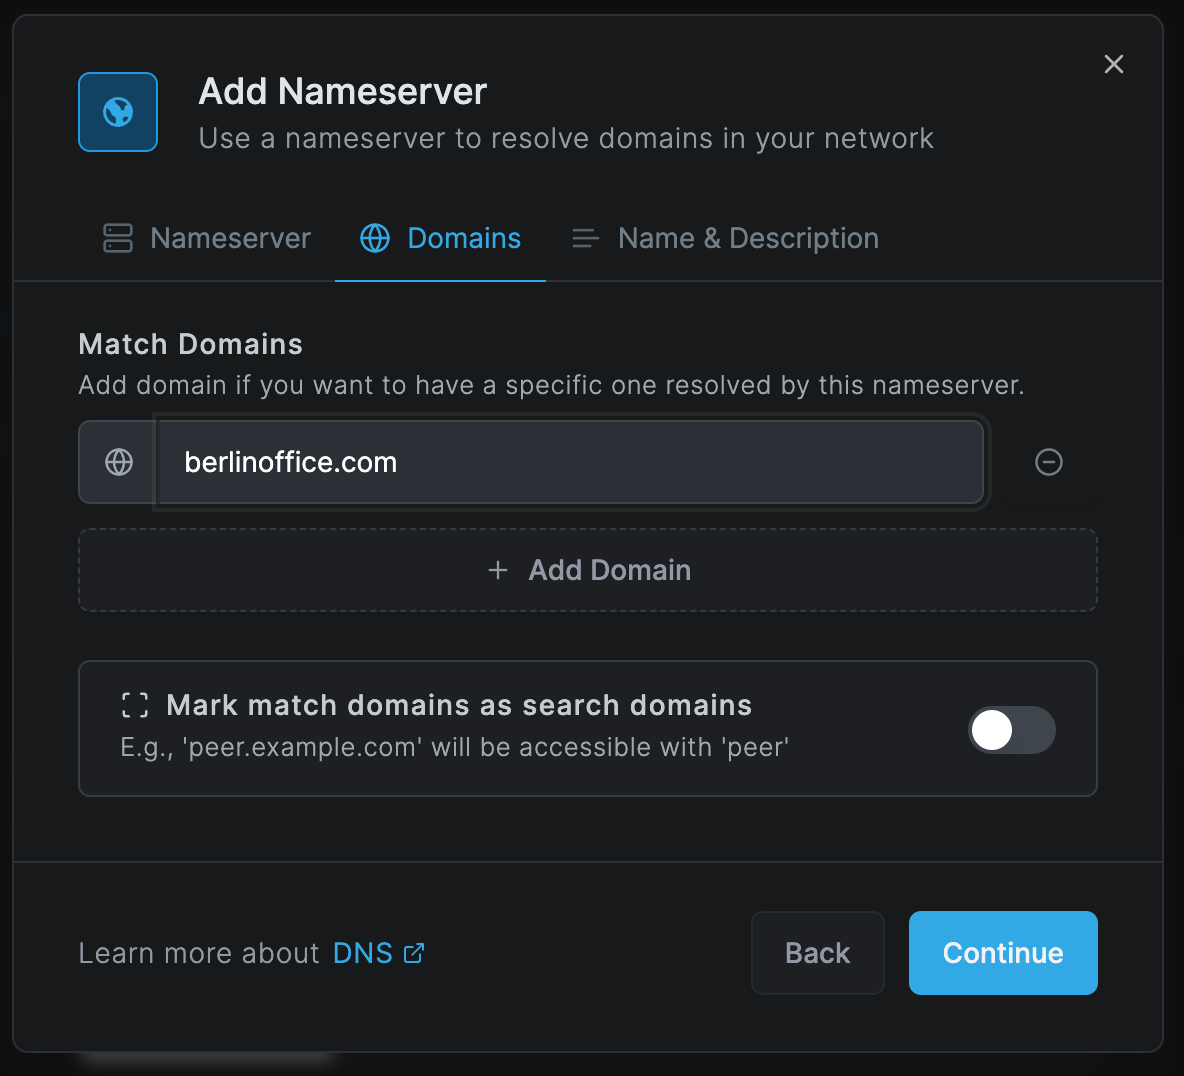Image resolution: width=1184 pixels, height=1076 pixels.
Task: Click the Add Domain button
Action: pyautogui.click(x=587, y=570)
